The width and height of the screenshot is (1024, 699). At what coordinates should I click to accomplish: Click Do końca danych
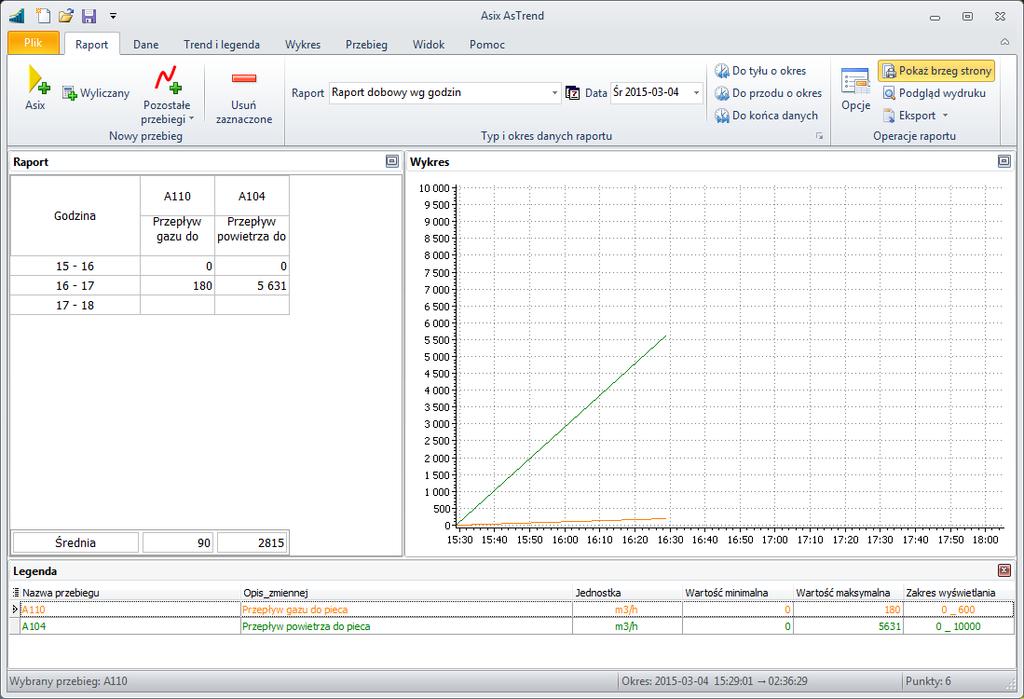point(766,115)
